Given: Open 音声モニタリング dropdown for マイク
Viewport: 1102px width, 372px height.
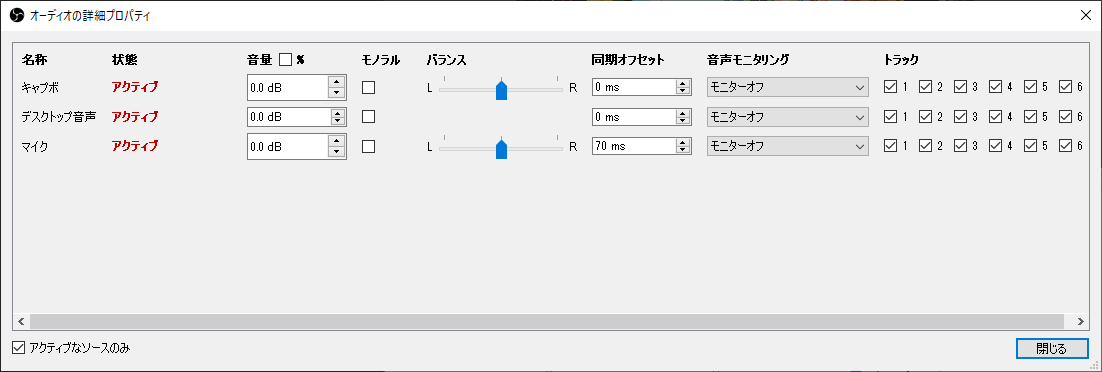Looking at the screenshot, I should pos(788,146).
